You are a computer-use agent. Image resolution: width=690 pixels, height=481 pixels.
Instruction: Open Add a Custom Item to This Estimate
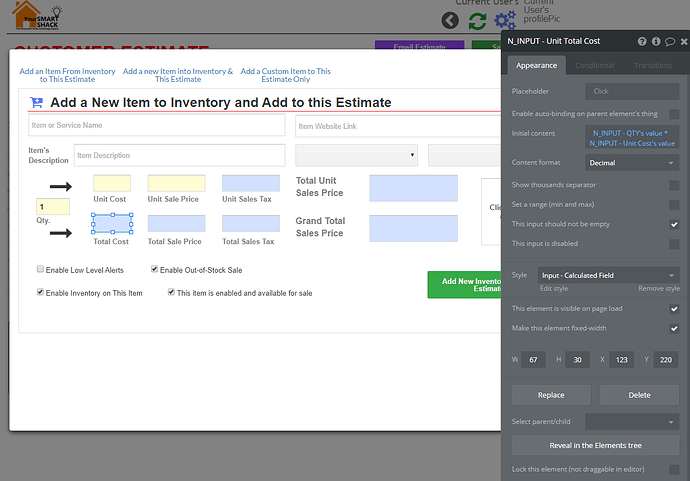[286, 75]
